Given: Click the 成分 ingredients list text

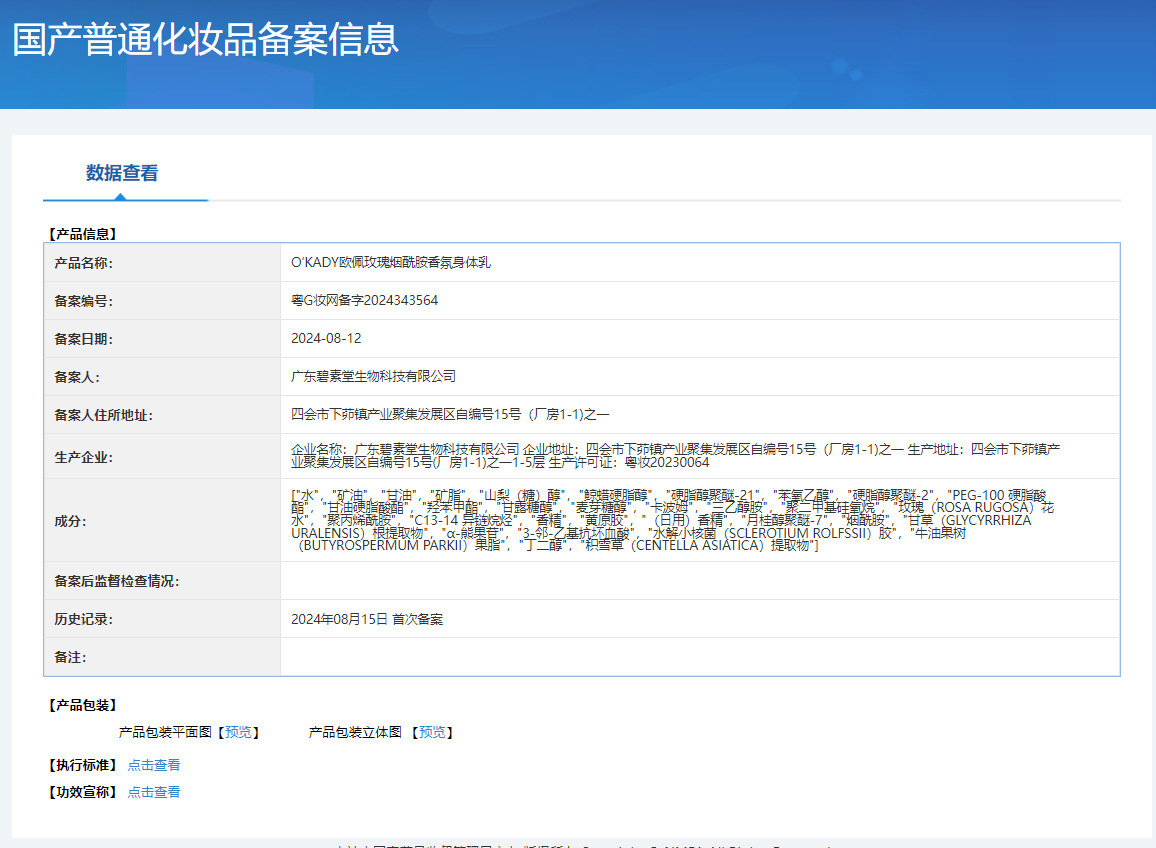Looking at the screenshot, I should (x=672, y=520).
